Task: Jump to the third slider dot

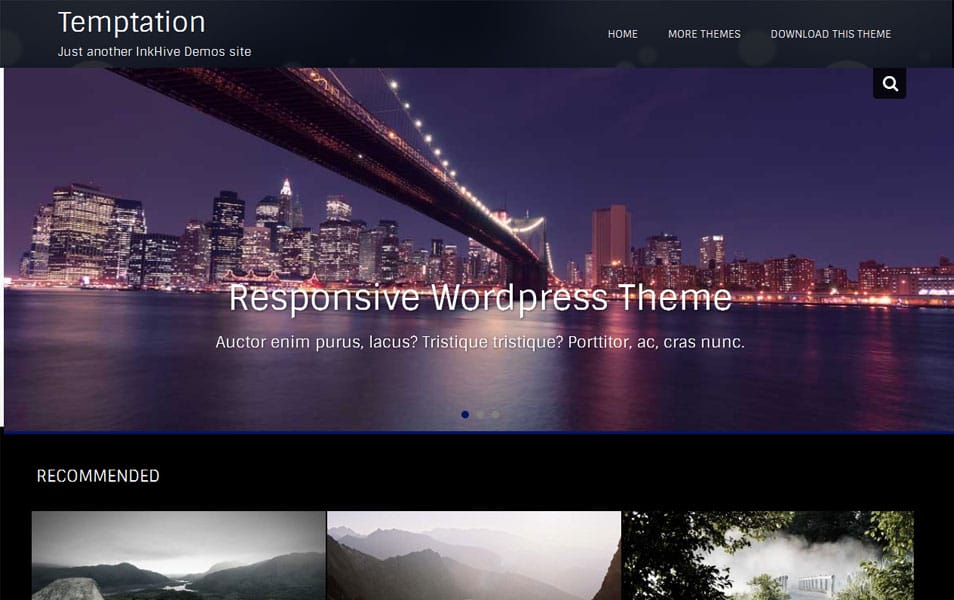Action: click(495, 414)
